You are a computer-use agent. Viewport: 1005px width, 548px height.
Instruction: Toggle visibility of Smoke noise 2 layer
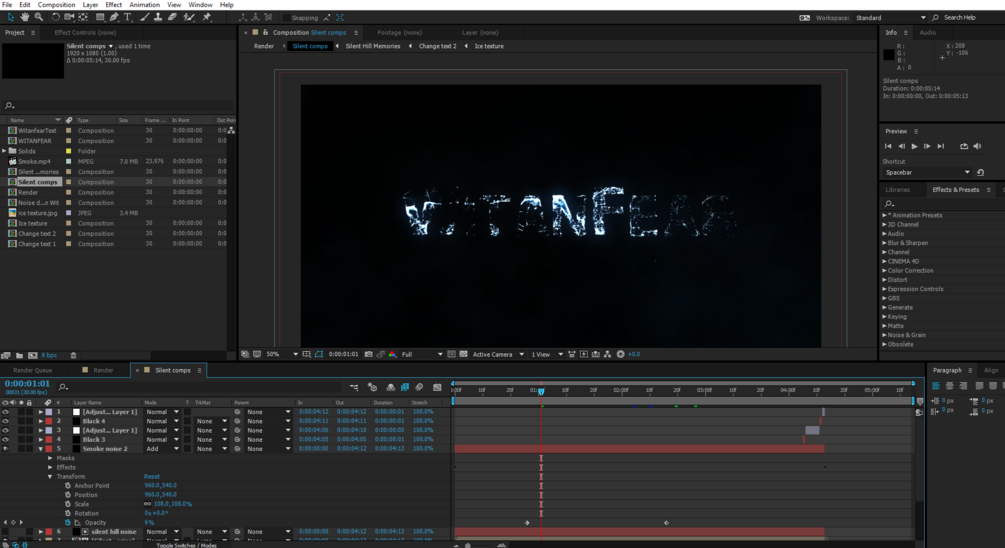[x=5, y=449]
